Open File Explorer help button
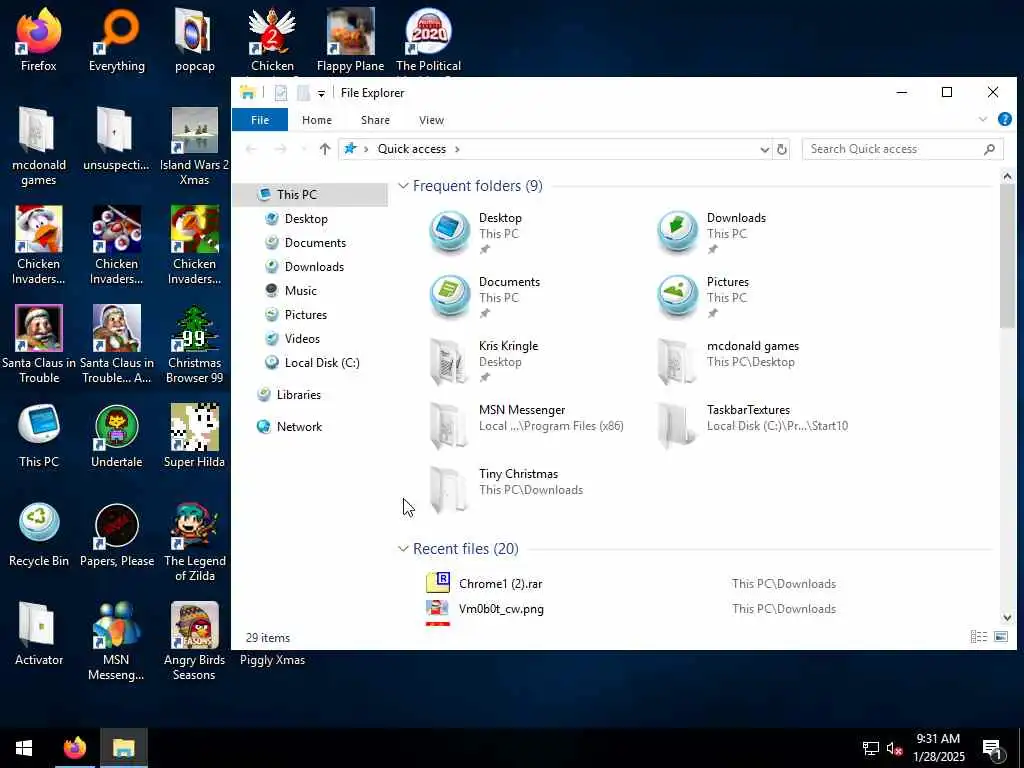The image size is (1024, 768). (1004, 120)
